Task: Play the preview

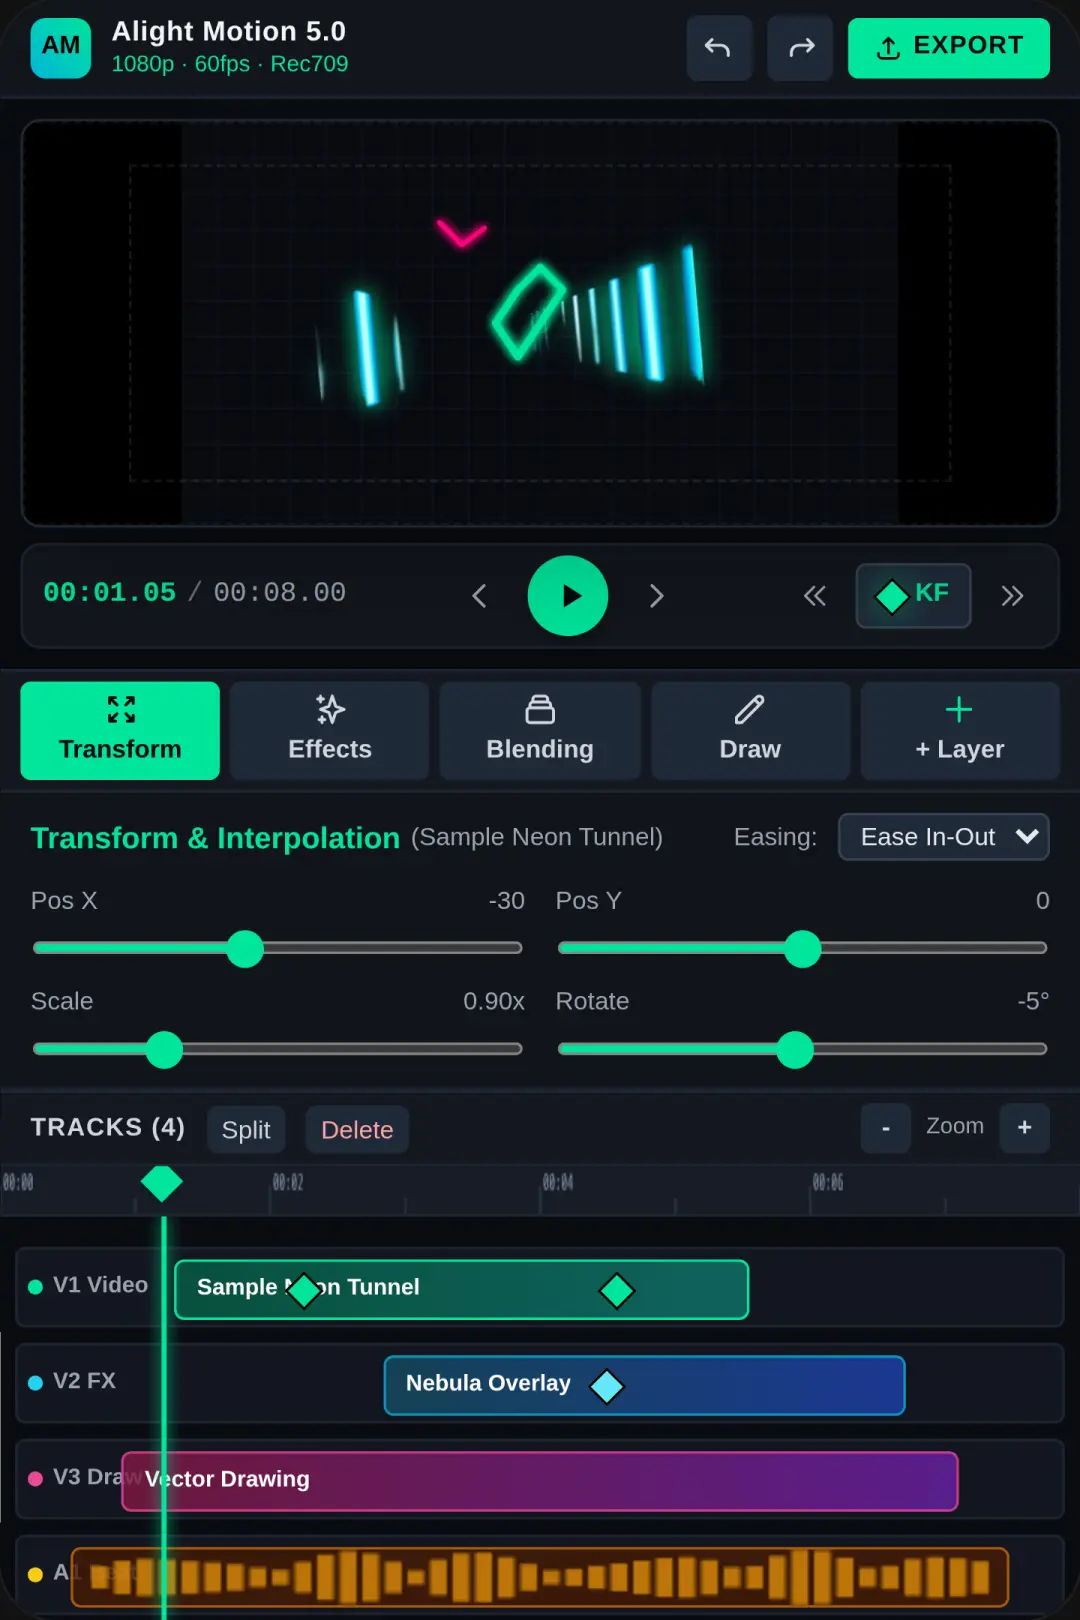Action: pyautogui.click(x=568, y=596)
